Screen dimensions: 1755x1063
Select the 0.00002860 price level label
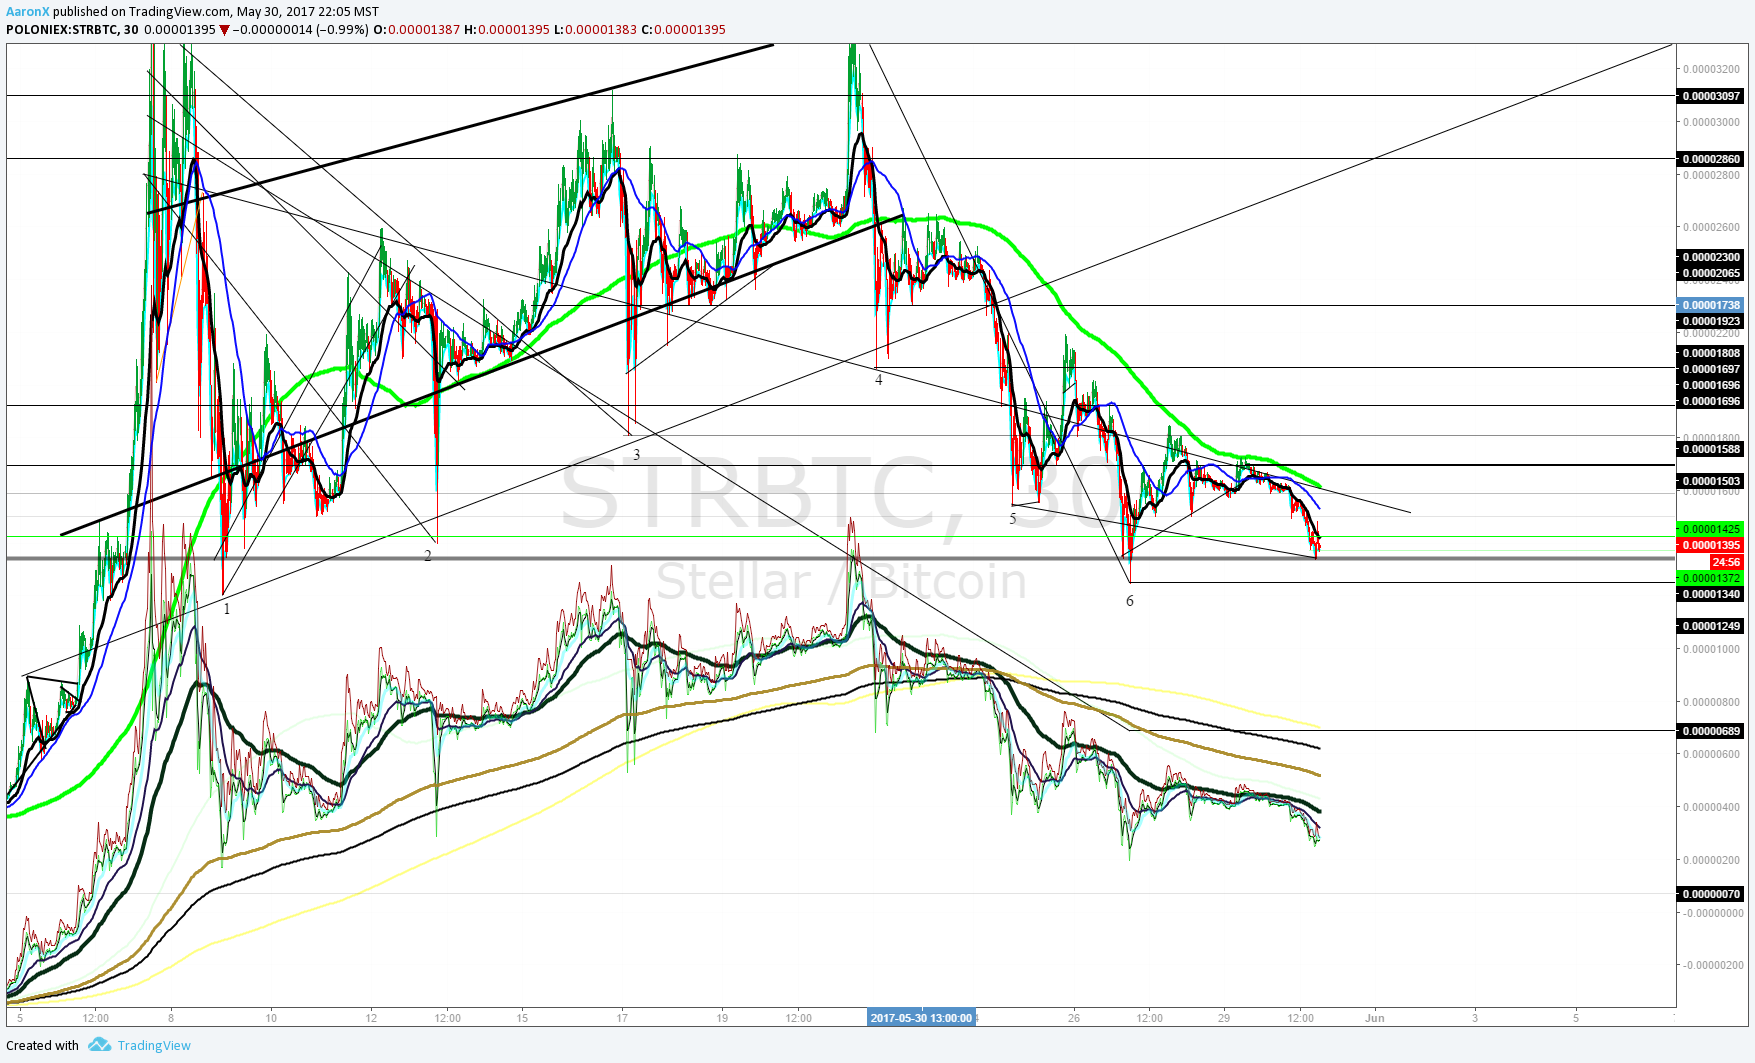coord(1711,159)
